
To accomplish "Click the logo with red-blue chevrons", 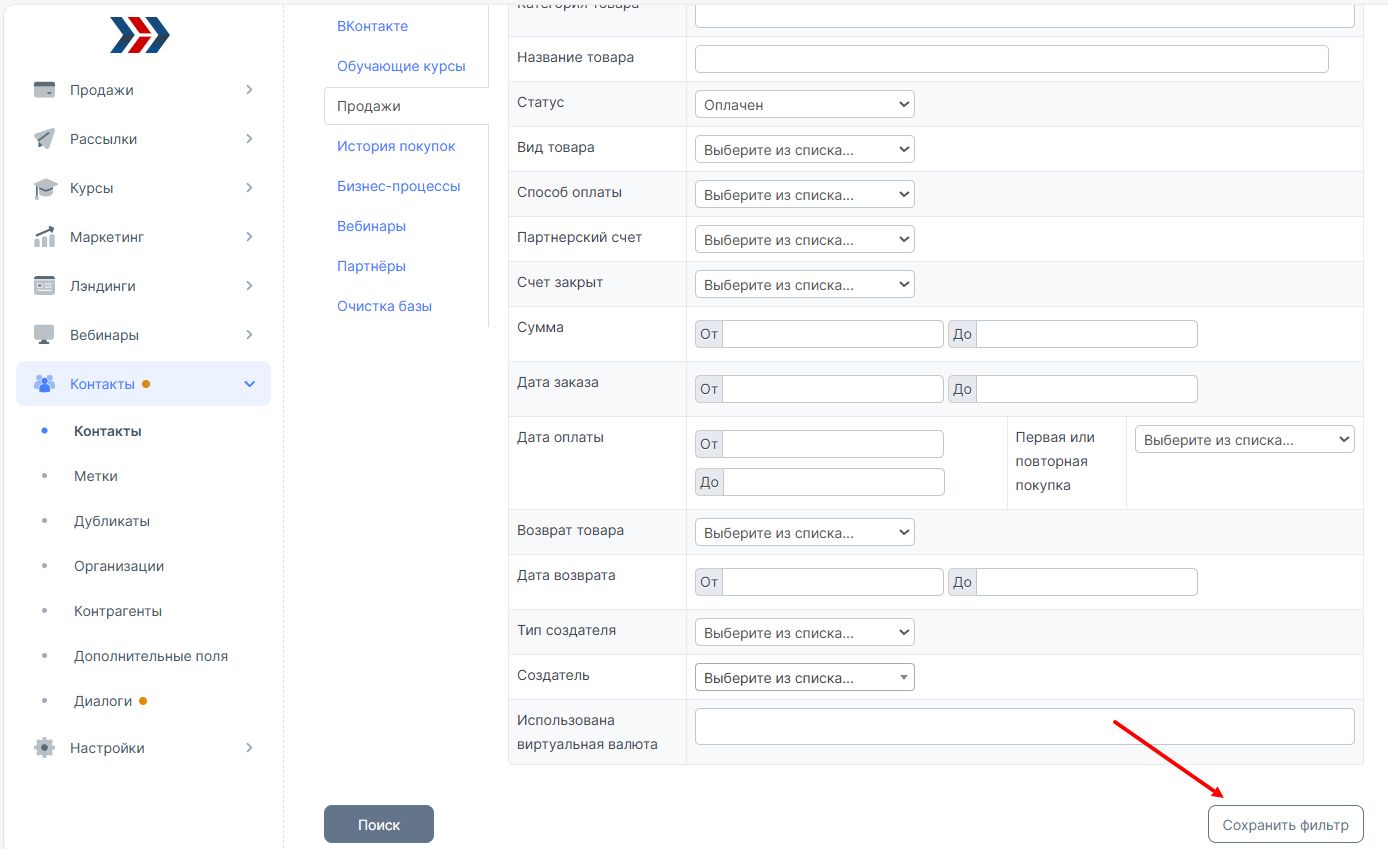I will click(140, 35).
